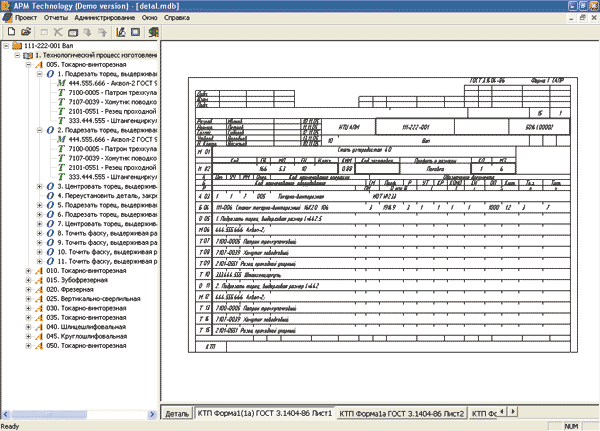Expand step 3 Центровать торец
600x431 pixels.
point(39,187)
